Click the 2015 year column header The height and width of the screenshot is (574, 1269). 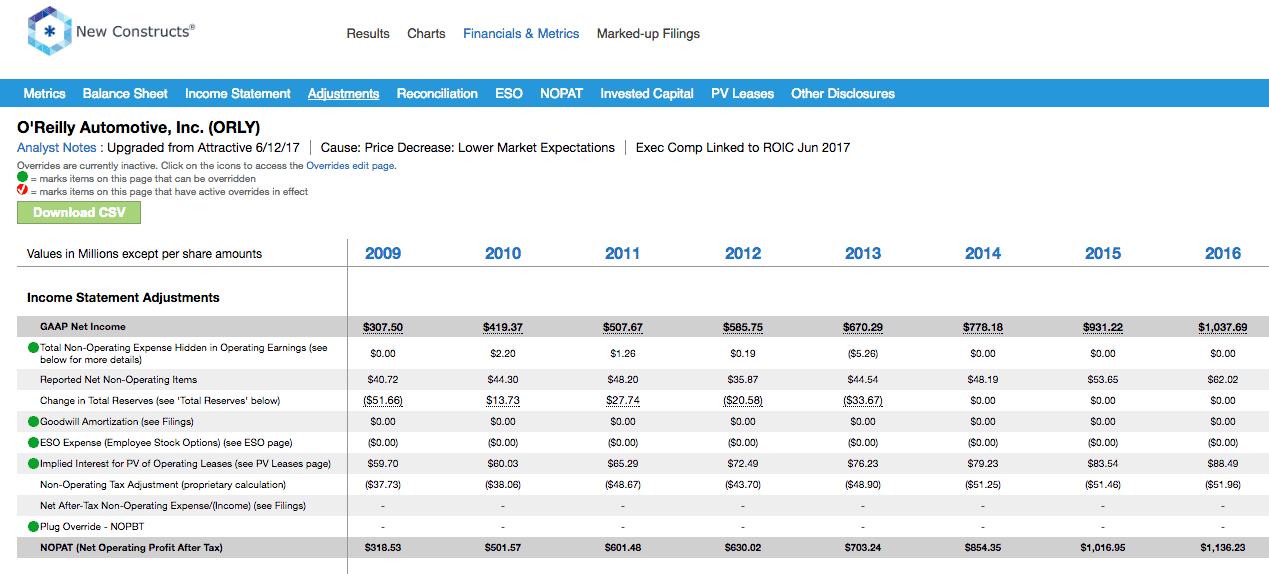(x=1103, y=253)
